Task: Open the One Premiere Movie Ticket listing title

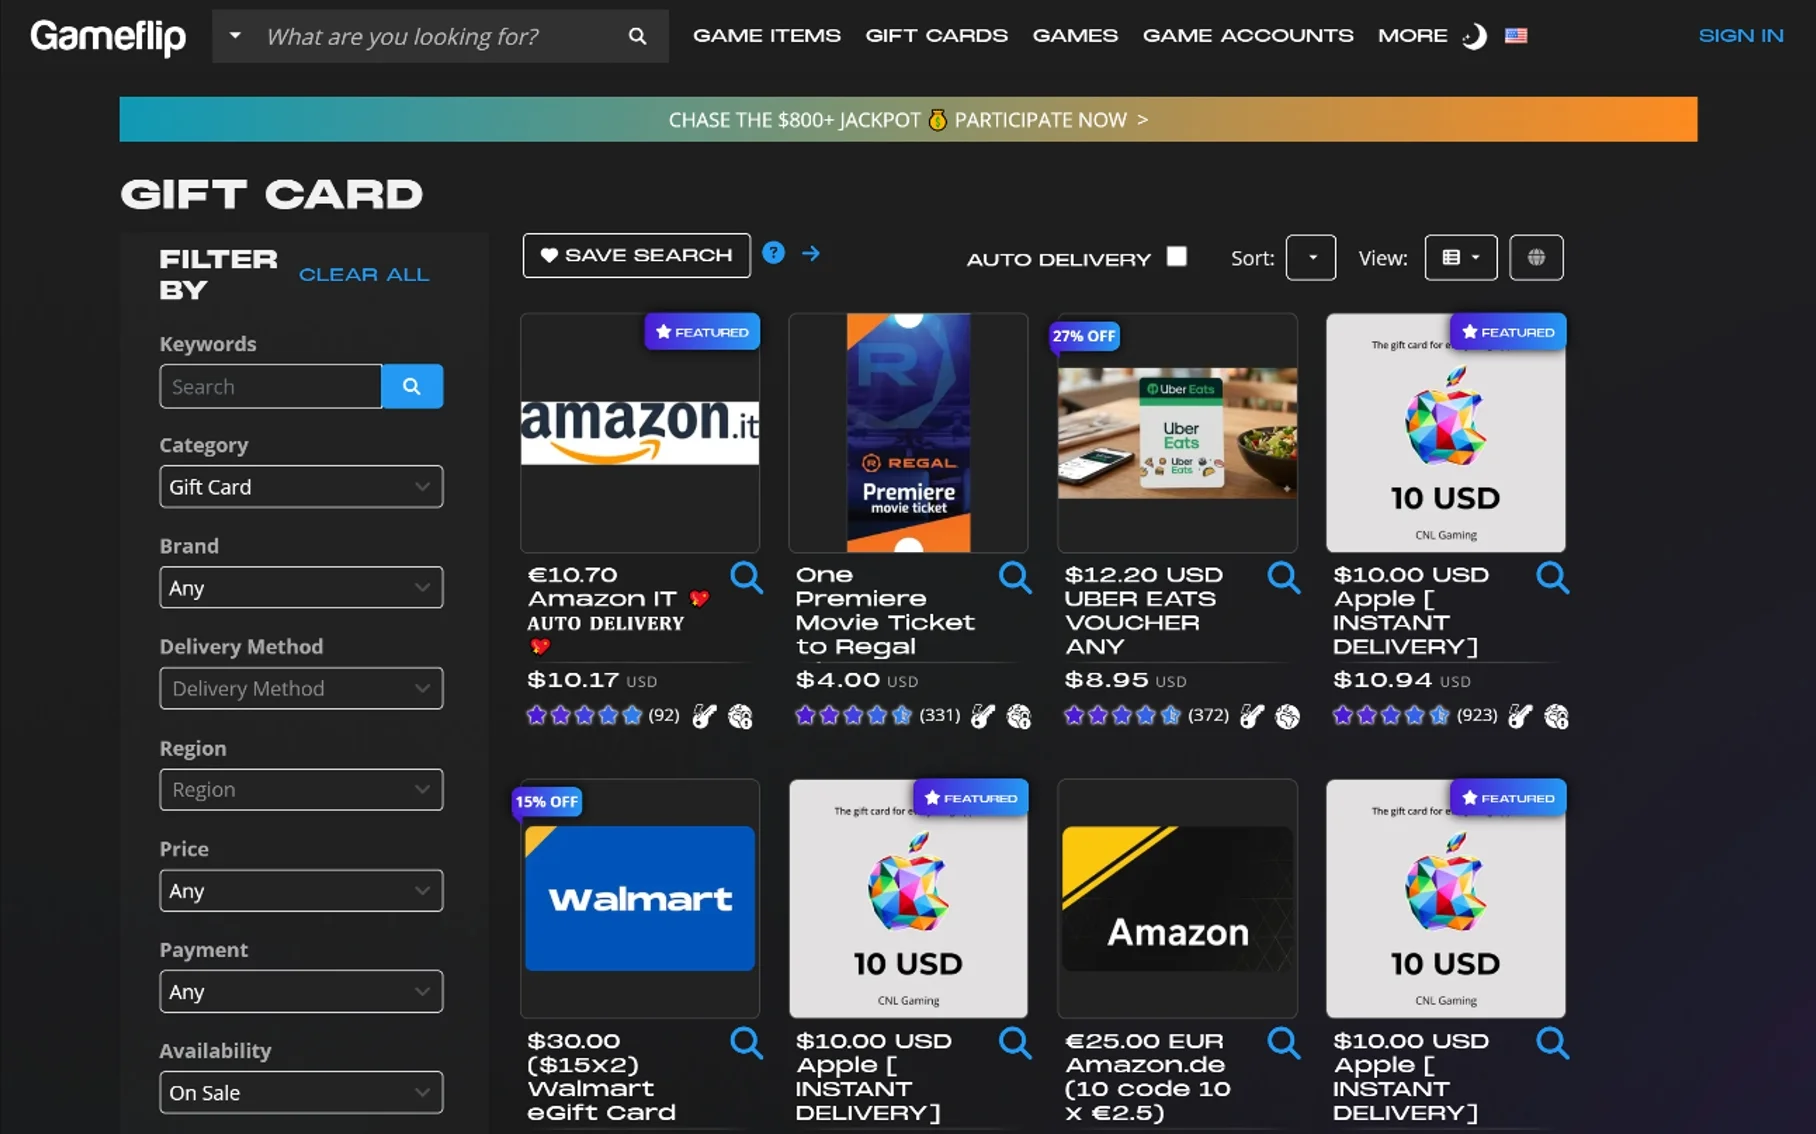Action: [x=885, y=611]
